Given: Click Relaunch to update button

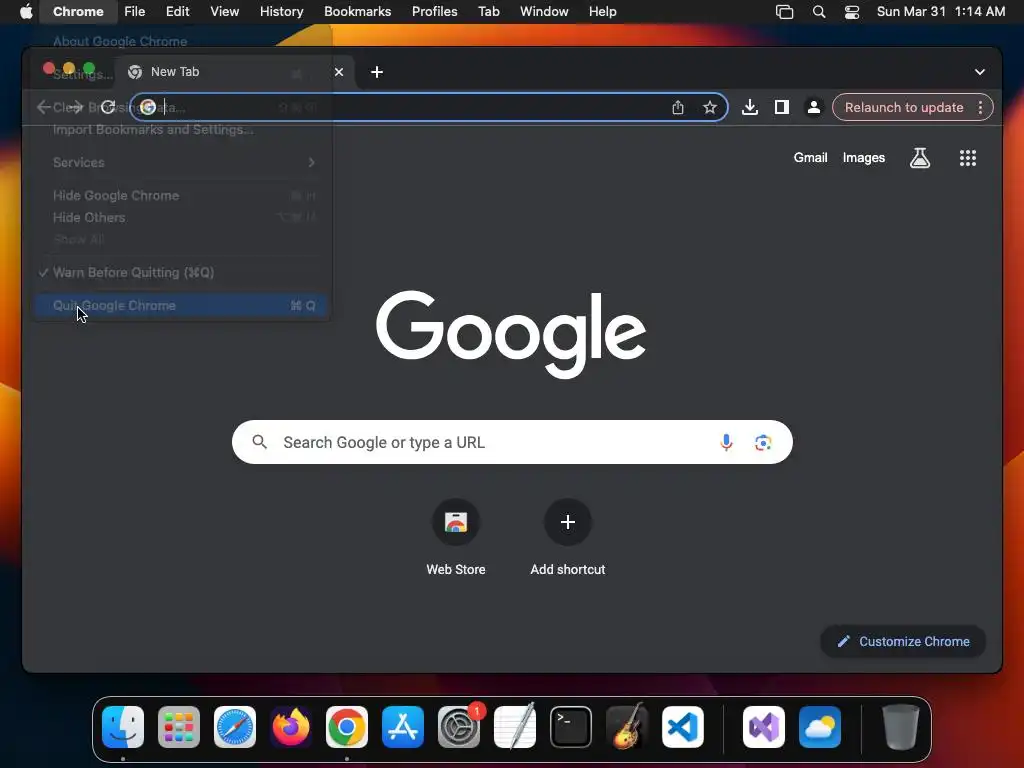Looking at the screenshot, I should [904, 107].
